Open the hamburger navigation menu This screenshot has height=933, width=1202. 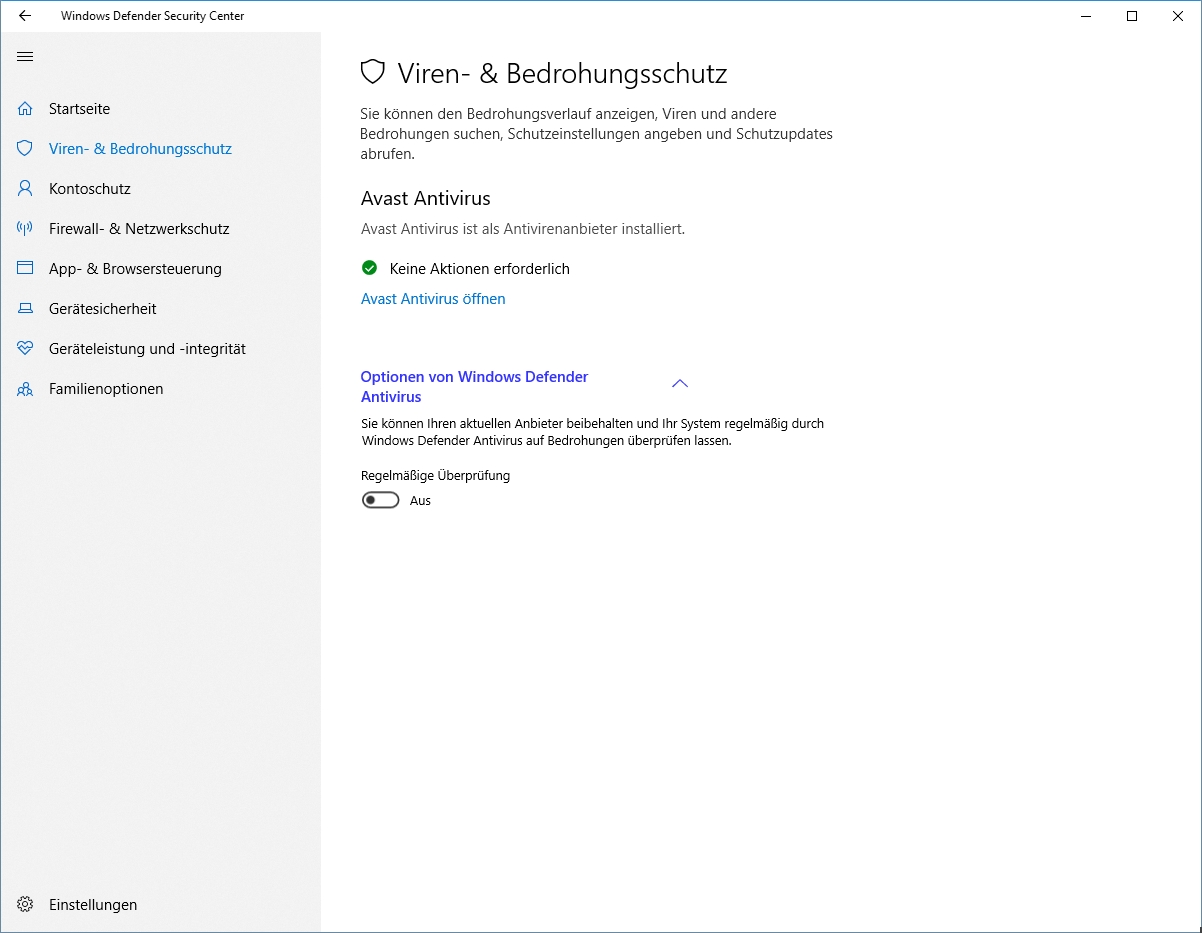tap(25, 56)
